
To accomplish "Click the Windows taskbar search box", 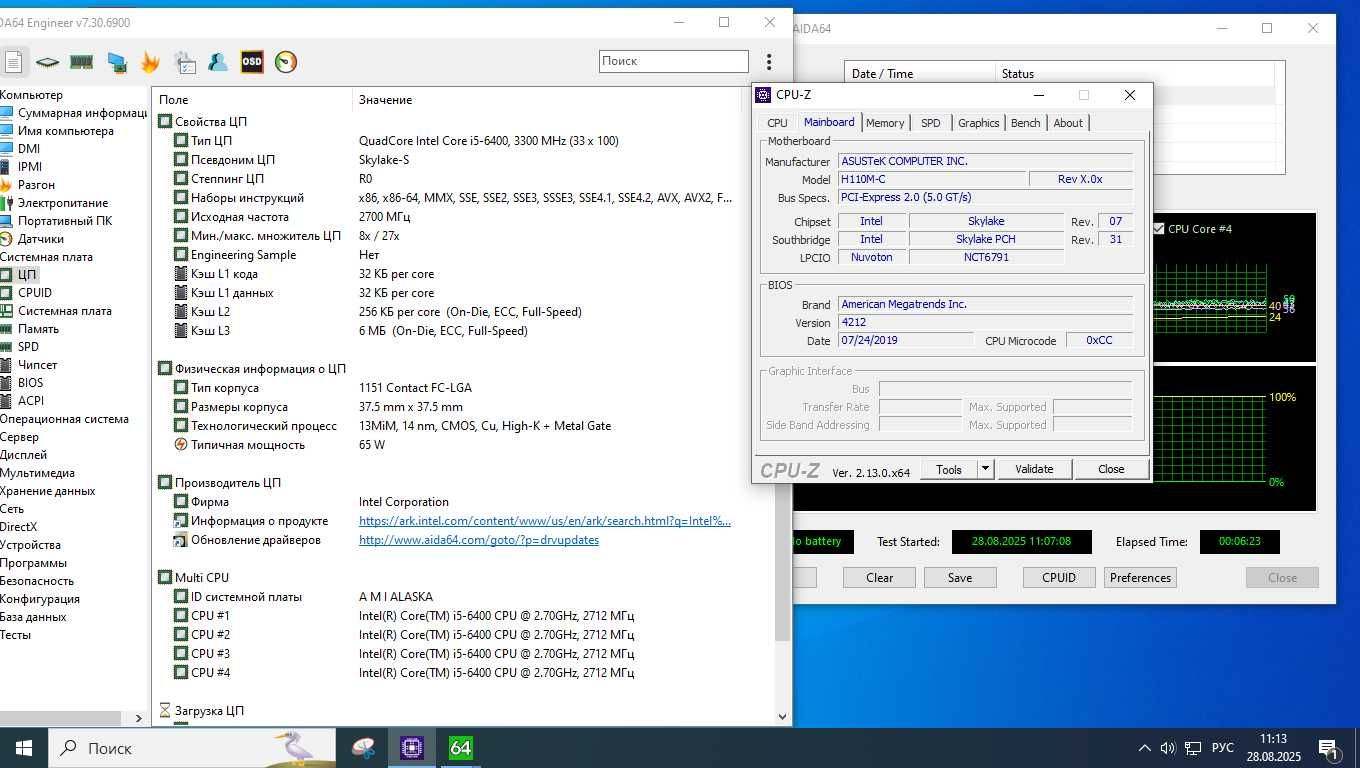I will pos(191,747).
